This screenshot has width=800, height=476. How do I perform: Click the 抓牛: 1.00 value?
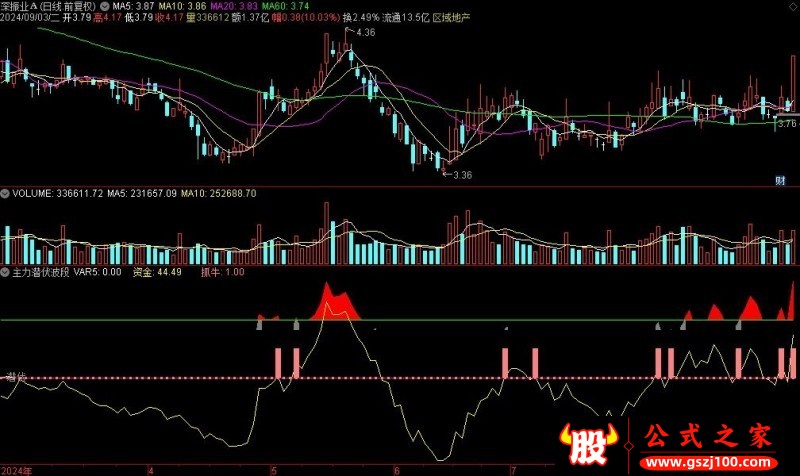tap(222, 272)
